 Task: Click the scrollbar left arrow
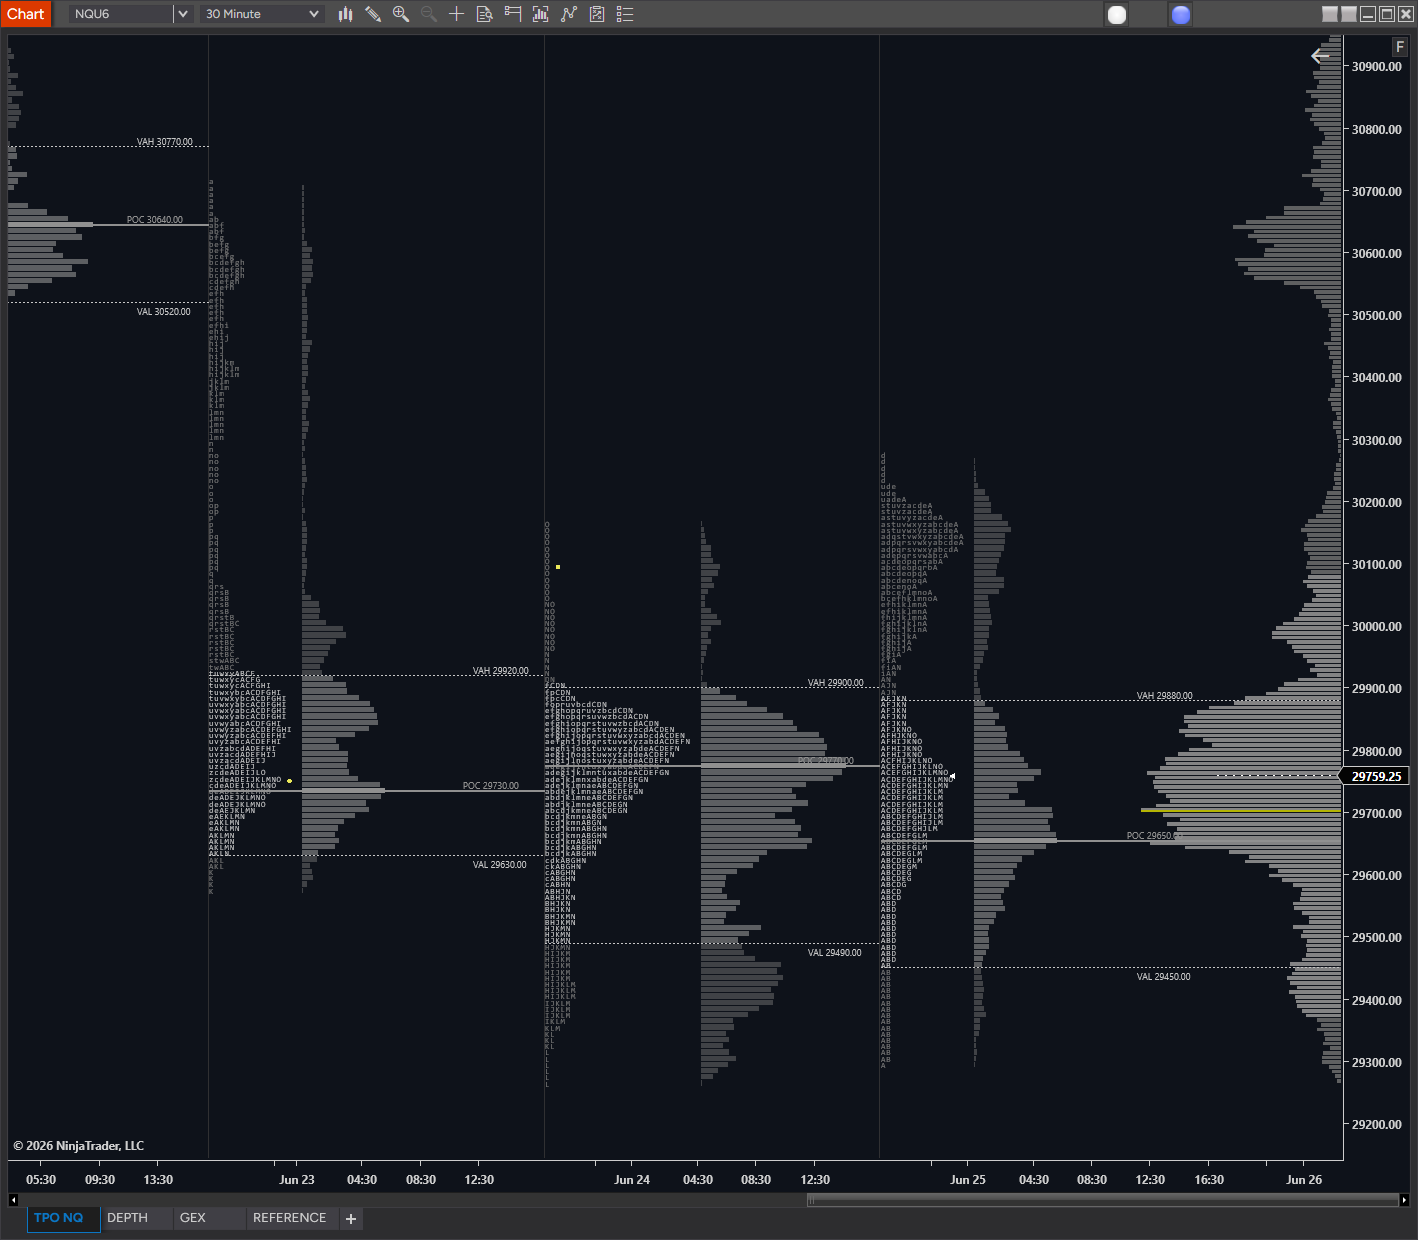(13, 1199)
